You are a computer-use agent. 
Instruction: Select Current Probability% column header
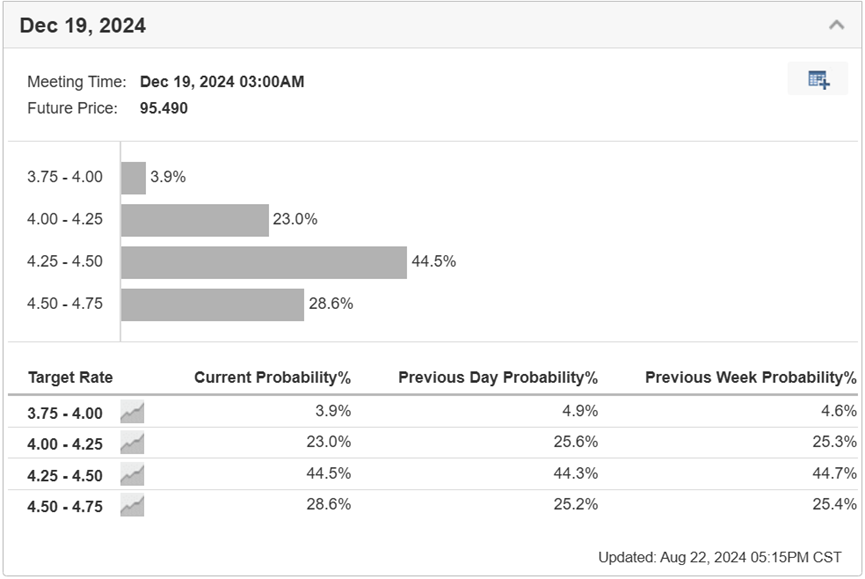[273, 377]
